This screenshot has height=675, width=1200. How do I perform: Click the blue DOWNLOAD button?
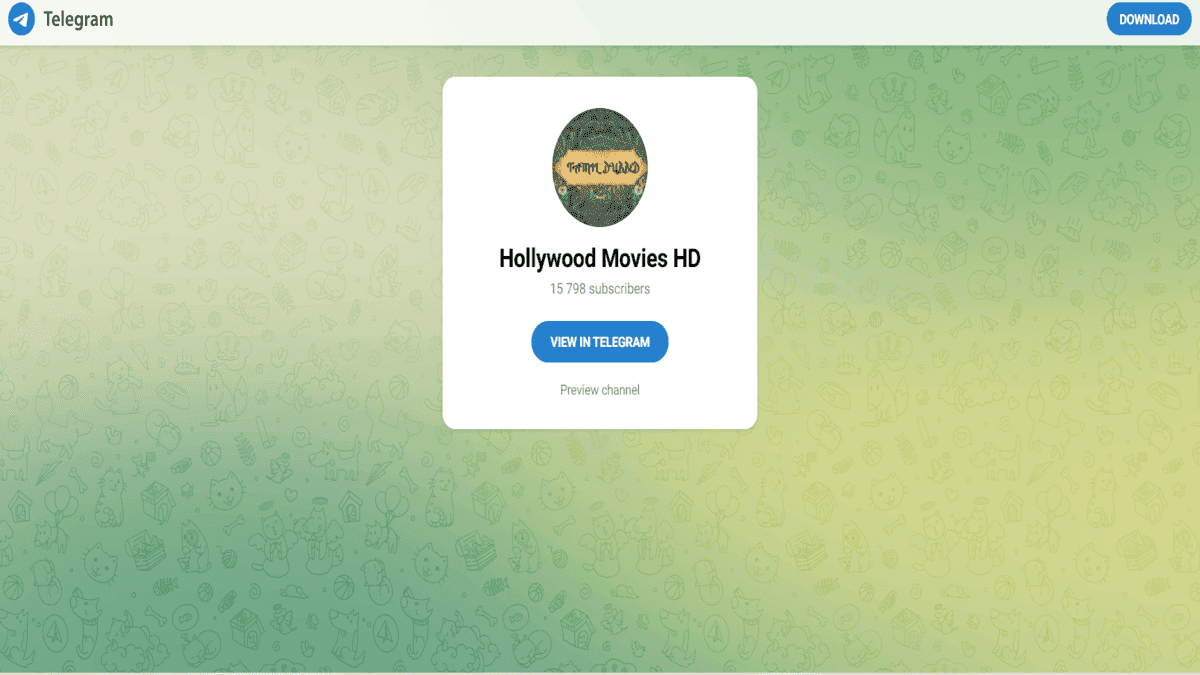click(x=1149, y=19)
